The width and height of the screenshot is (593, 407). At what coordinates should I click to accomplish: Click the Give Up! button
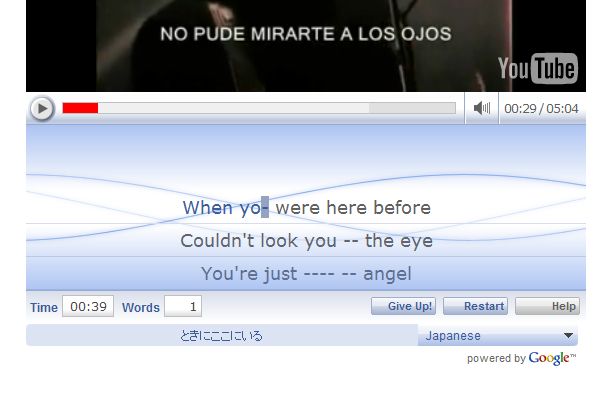pyautogui.click(x=403, y=306)
